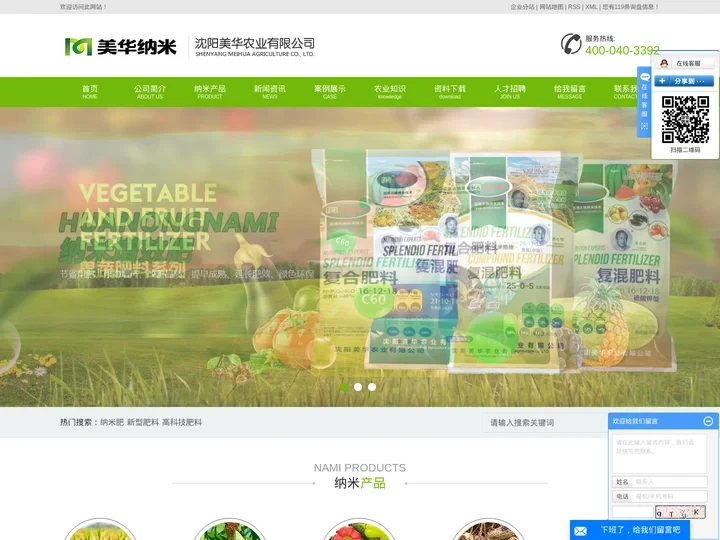The height and width of the screenshot is (540, 720).
Task: Click the envelope icon in the off-duty bar
Action: [580, 531]
